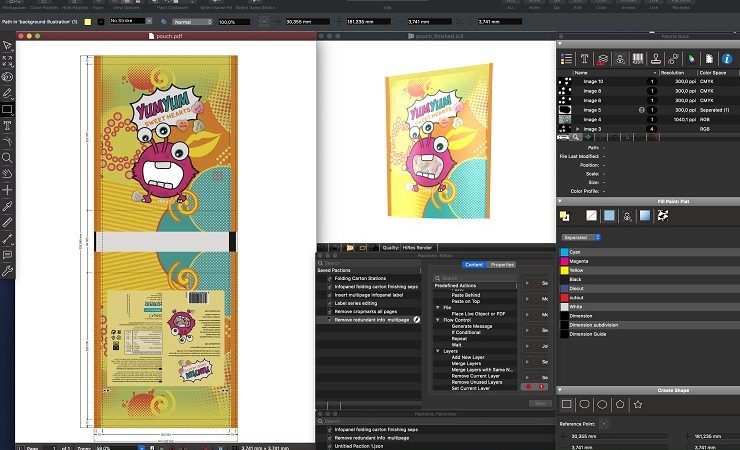Activate the pouch.pdf document title
740x450 pixels.
(169, 36)
